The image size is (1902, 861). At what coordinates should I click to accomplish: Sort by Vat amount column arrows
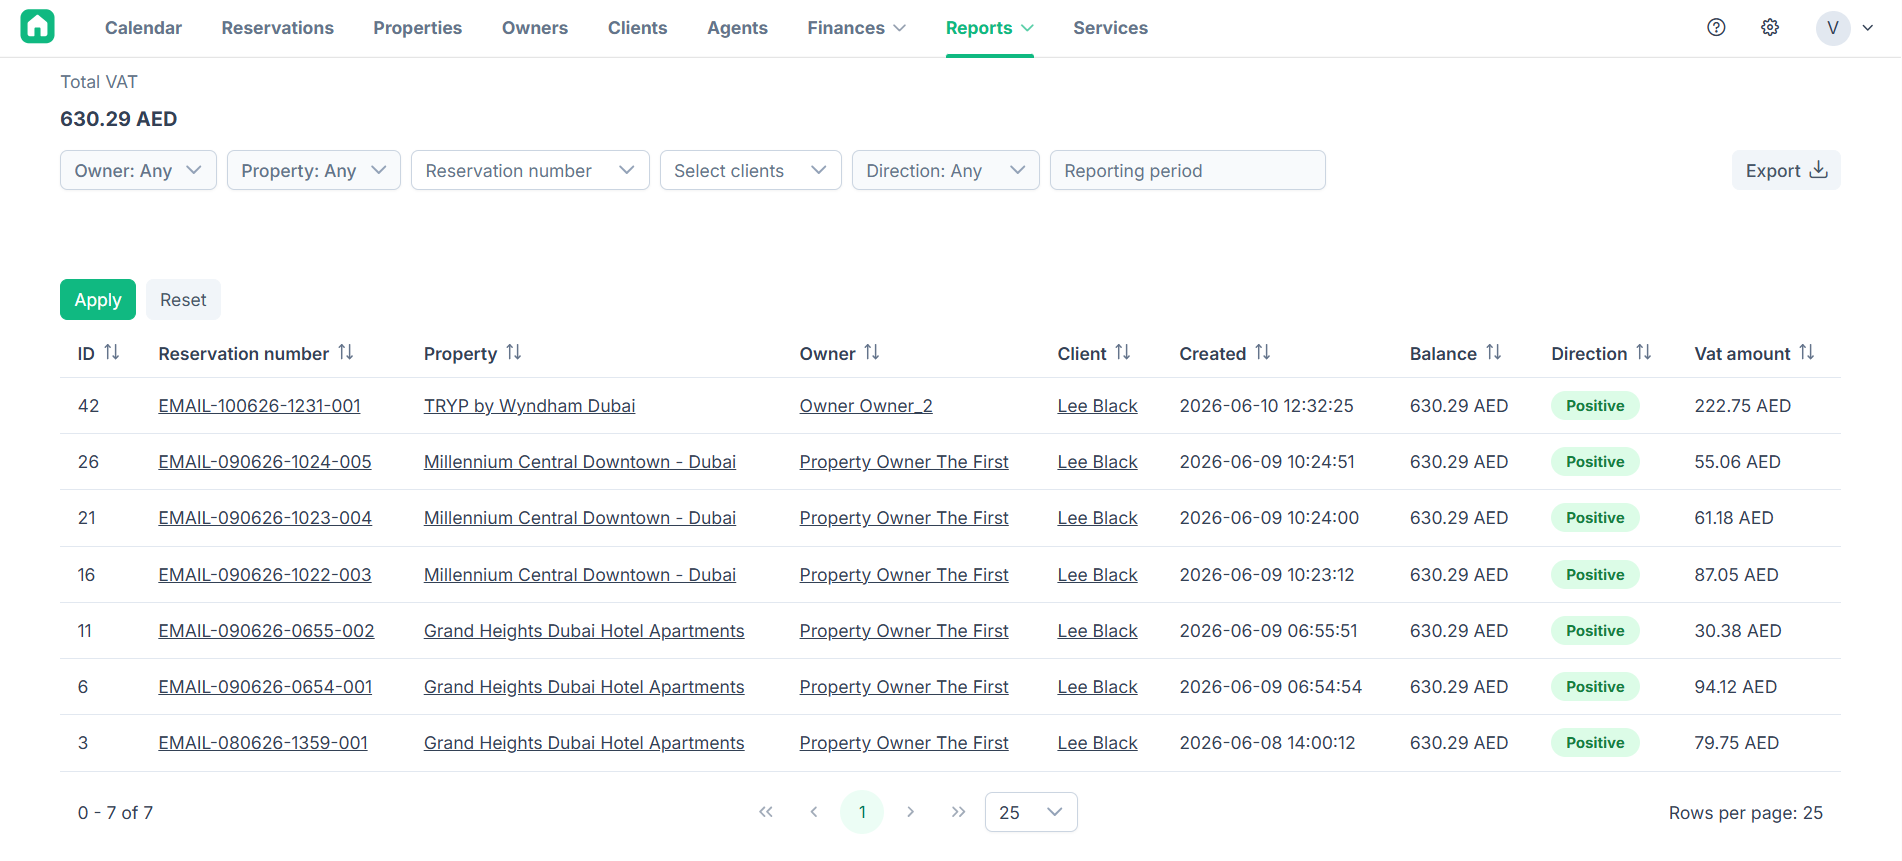(x=1807, y=352)
